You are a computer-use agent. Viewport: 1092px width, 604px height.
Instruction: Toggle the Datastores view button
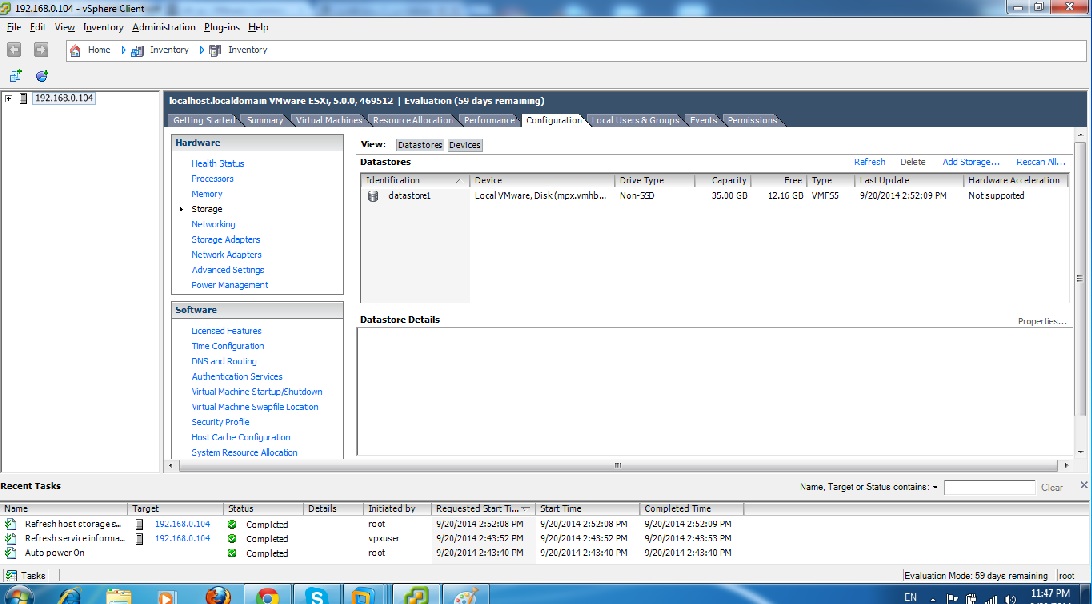[420, 145]
